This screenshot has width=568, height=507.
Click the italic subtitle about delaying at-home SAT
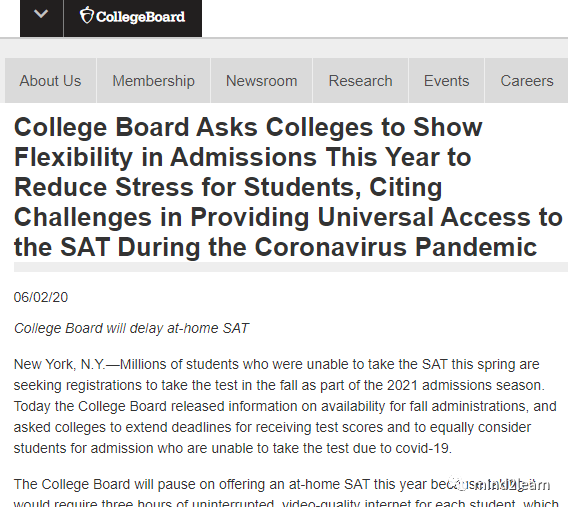[131, 328]
